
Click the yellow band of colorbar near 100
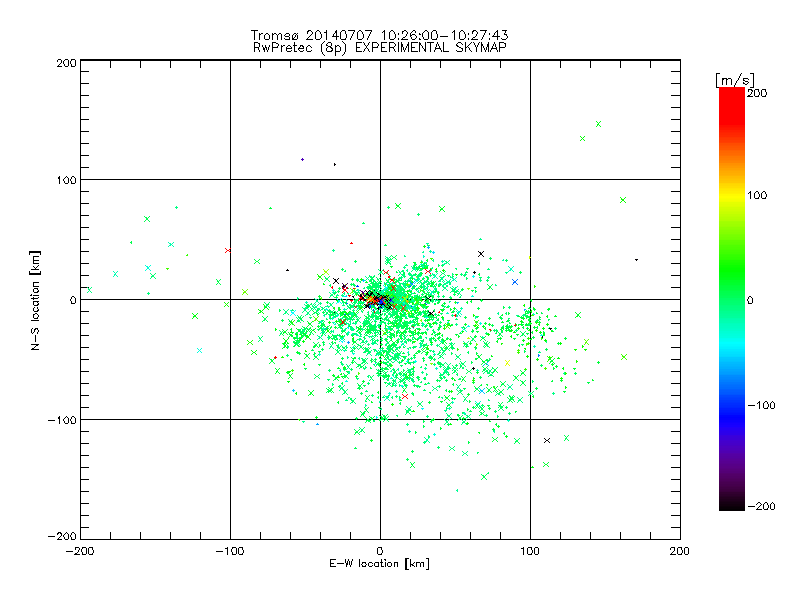[x=732, y=195]
